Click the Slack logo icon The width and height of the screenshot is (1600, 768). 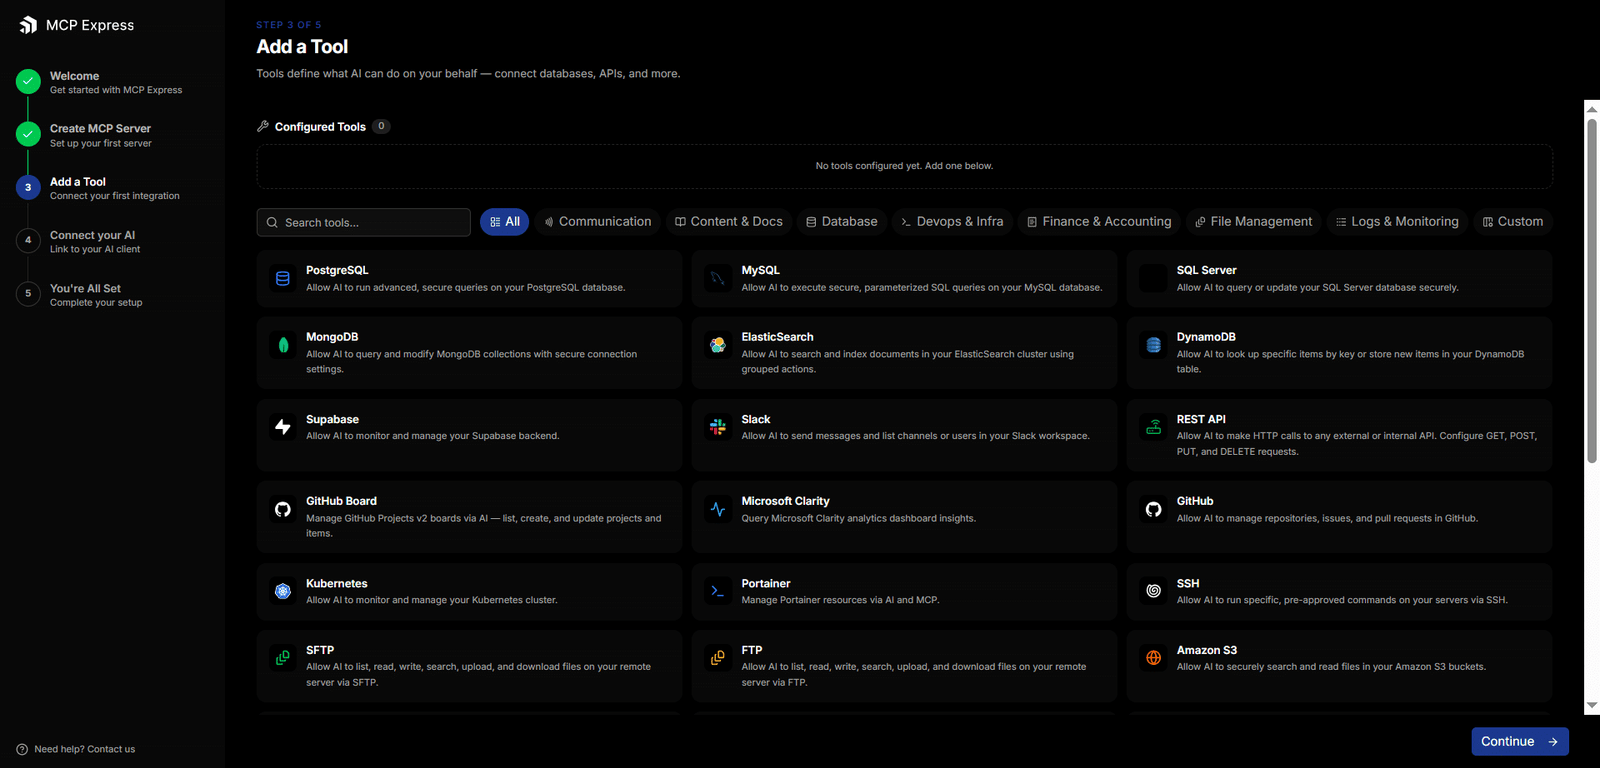point(718,427)
